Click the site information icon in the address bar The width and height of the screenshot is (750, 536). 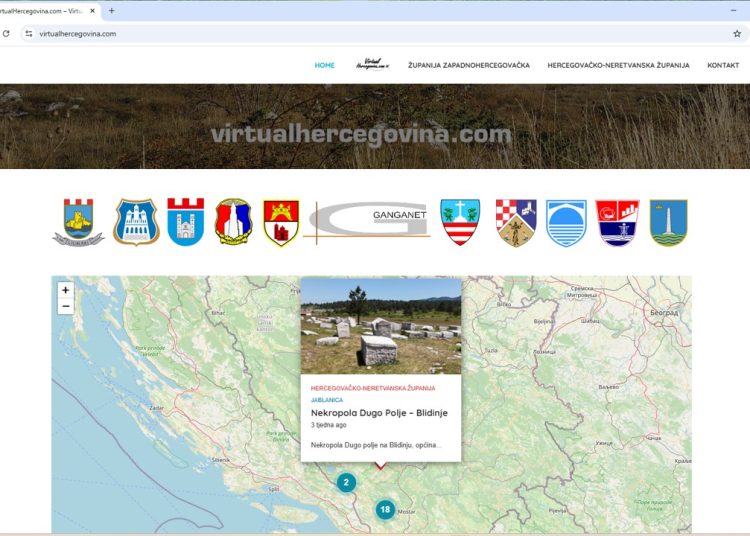pos(29,33)
